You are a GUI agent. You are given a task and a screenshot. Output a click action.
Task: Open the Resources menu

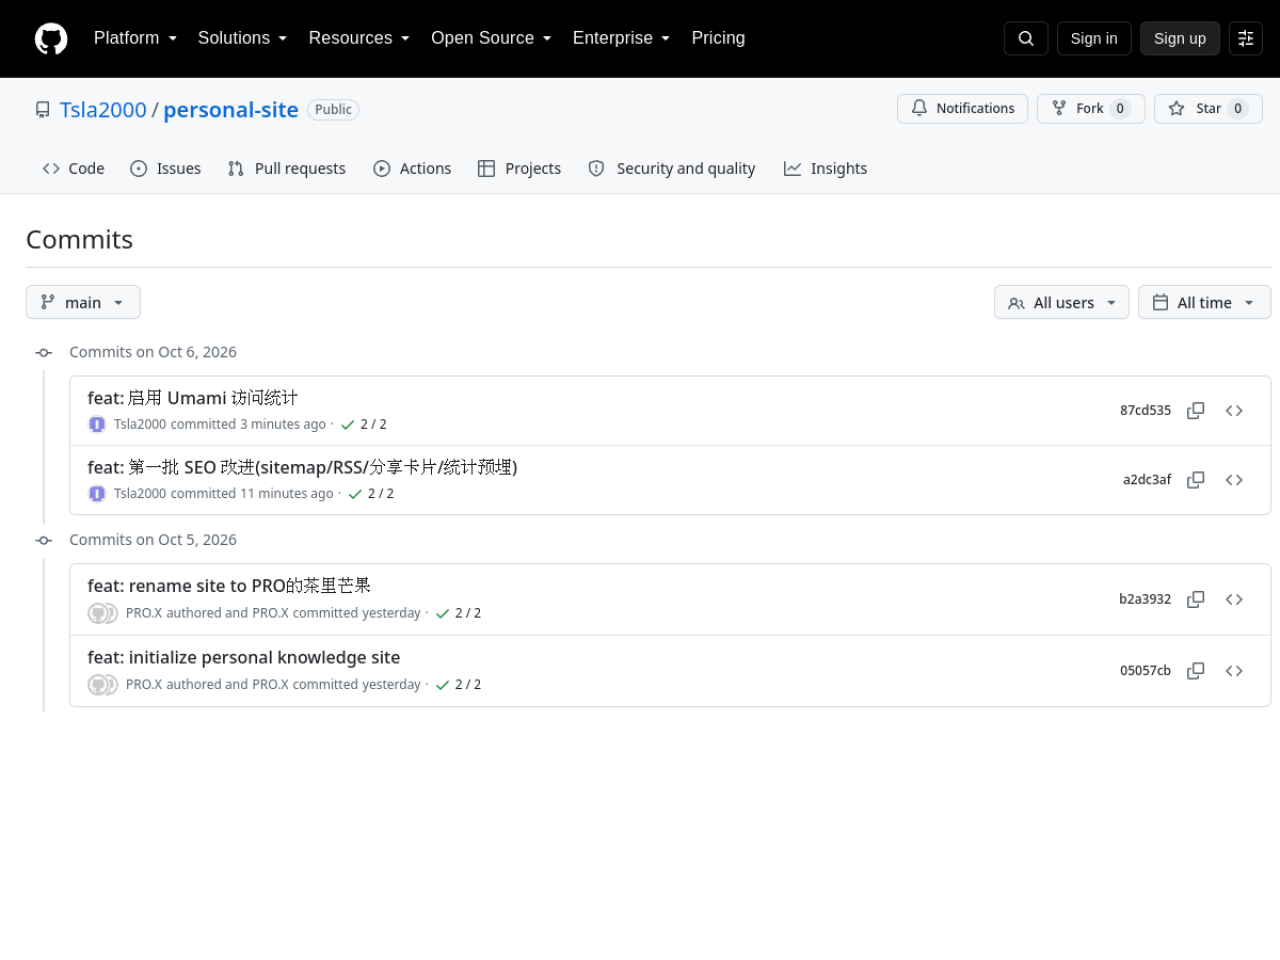359,38
